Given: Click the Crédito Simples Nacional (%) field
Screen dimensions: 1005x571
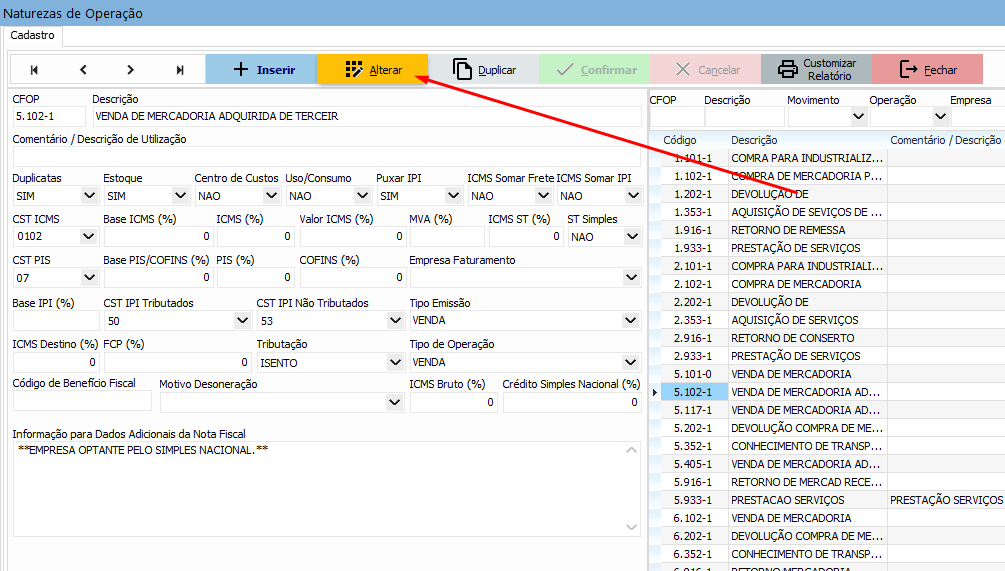Looking at the screenshot, I should click(572, 402).
